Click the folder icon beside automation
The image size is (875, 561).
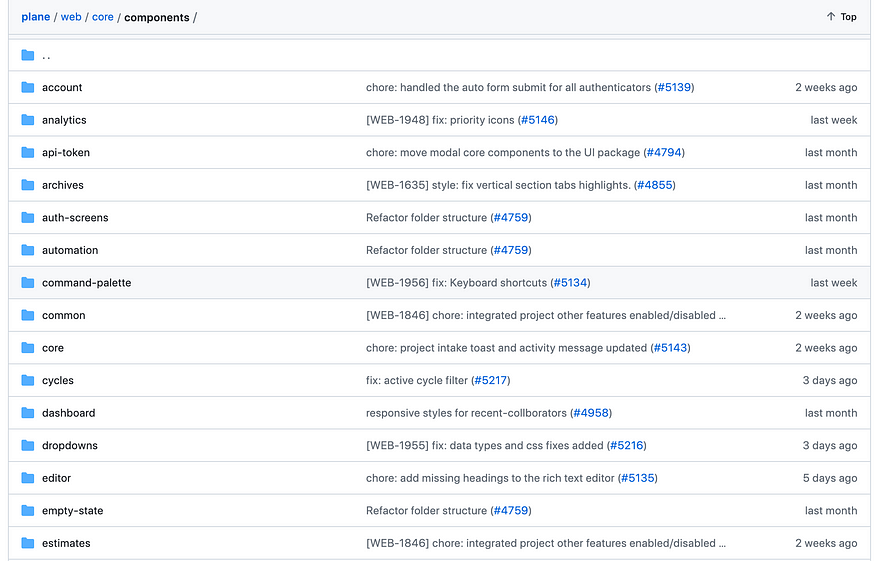27,250
